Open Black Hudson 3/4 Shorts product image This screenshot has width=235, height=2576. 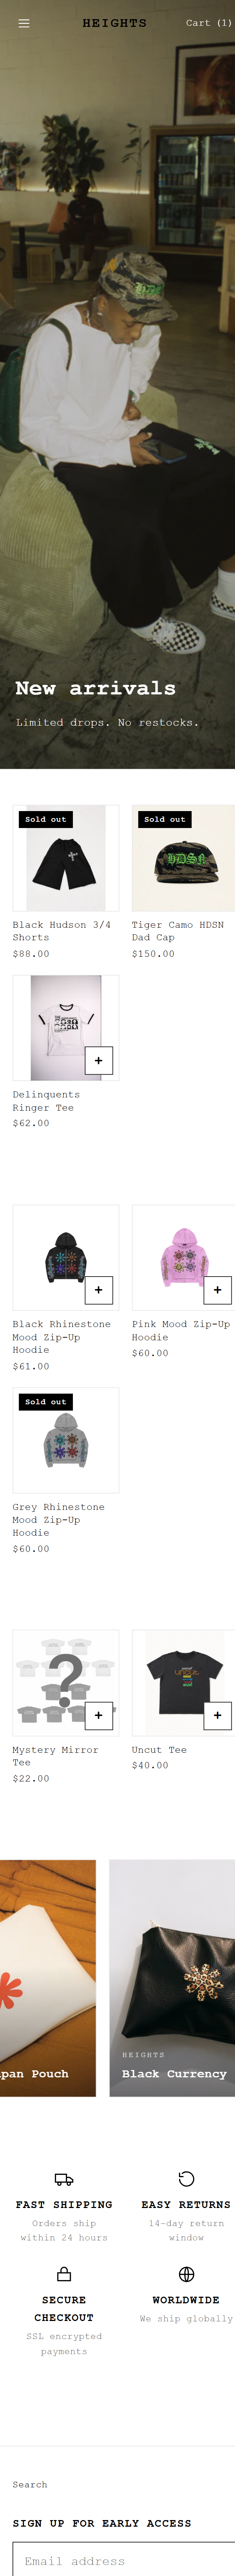[66, 858]
